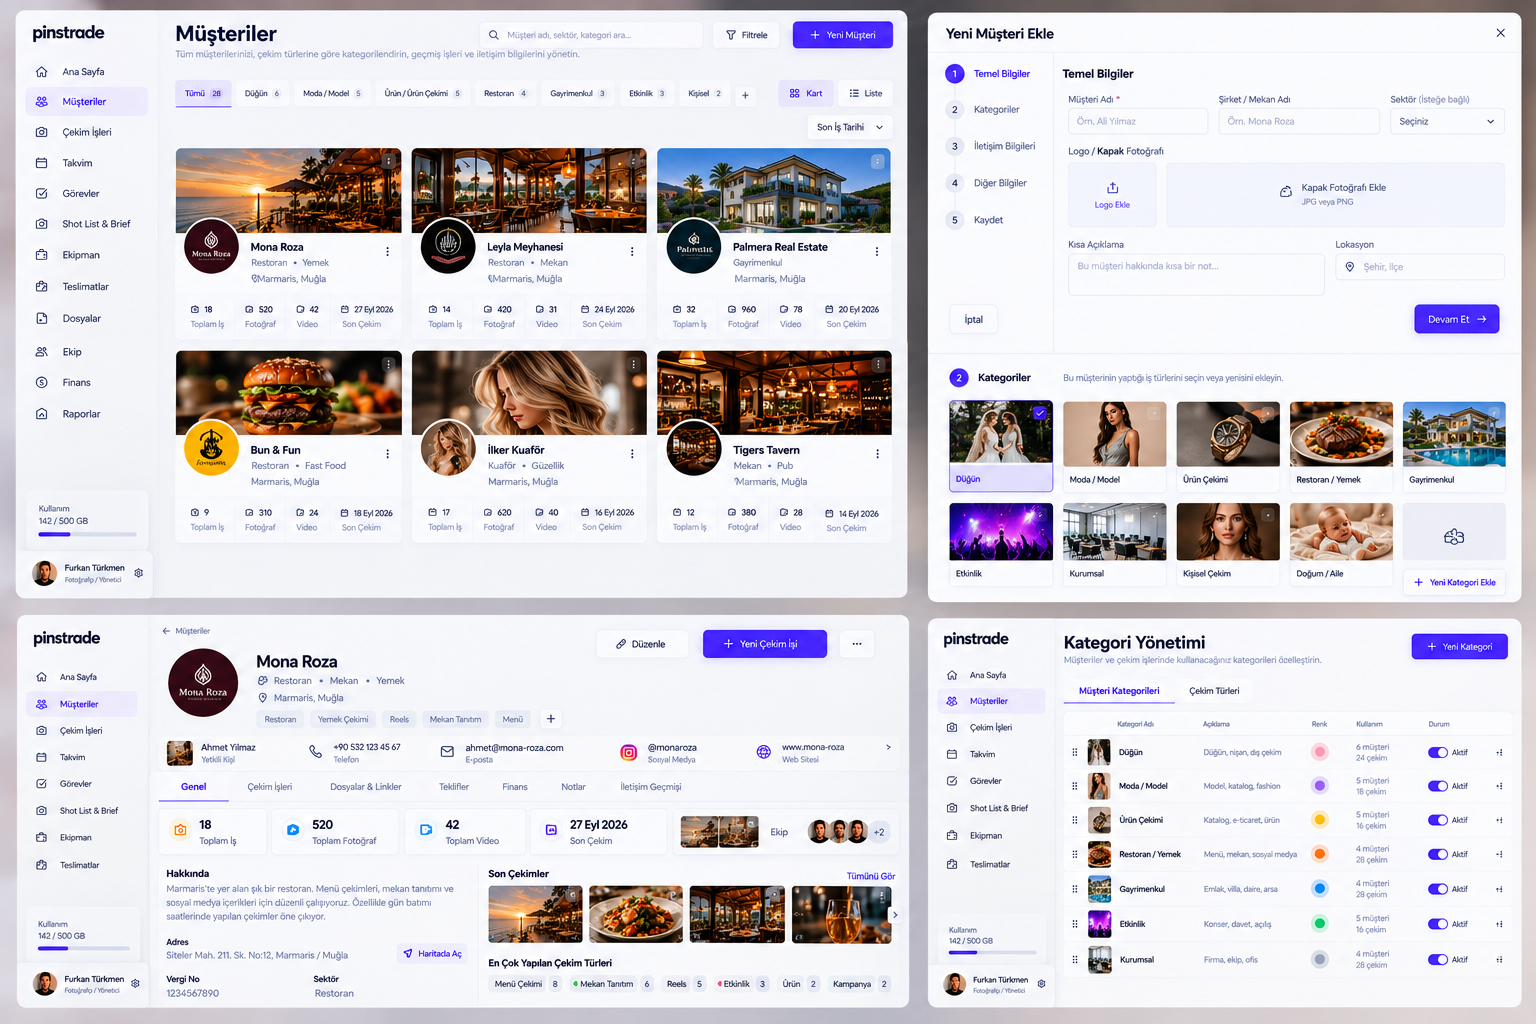This screenshot has height=1024, width=1536.
Task: Click the drag handle of the Kurumsal row
Action: click(1075, 959)
